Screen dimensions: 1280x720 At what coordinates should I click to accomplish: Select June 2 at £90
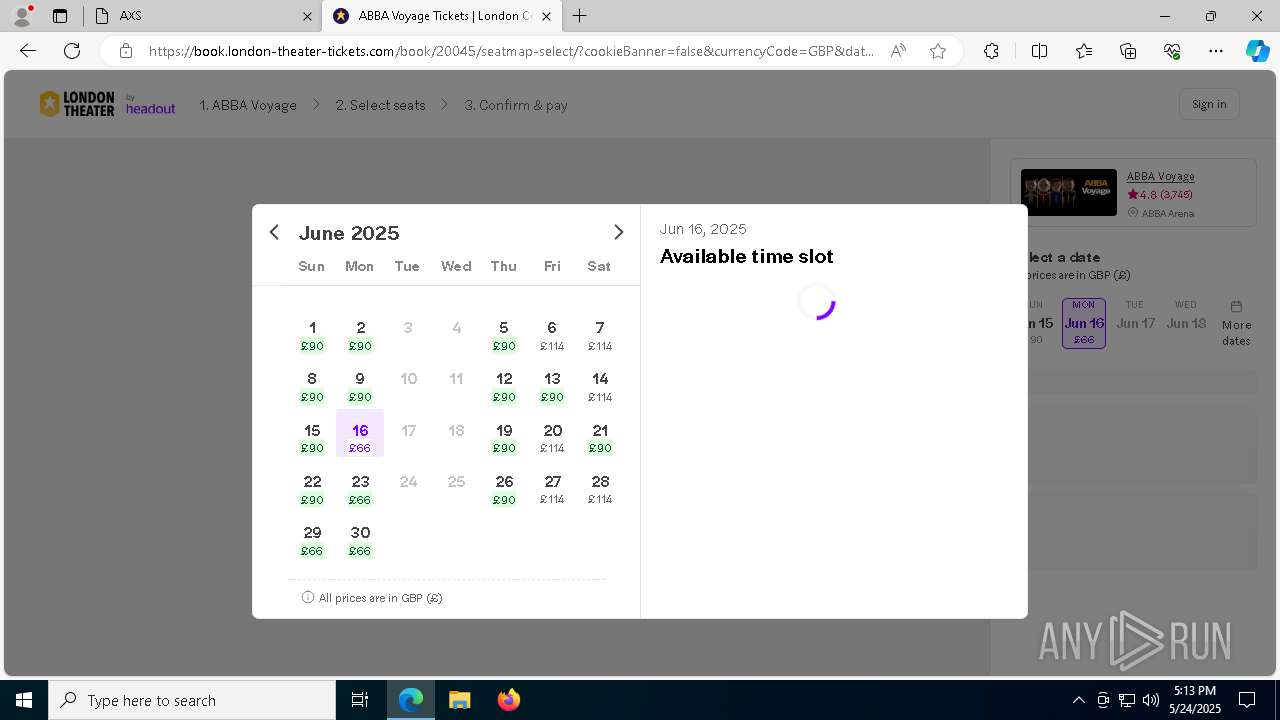(x=360, y=336)
